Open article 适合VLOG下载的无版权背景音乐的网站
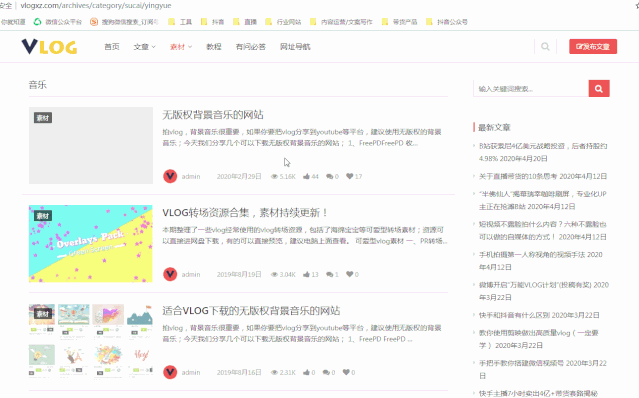 [251, 311]
